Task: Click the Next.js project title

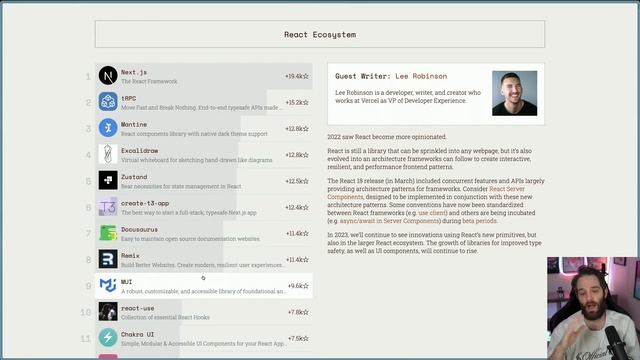Action: click(134, 72)
